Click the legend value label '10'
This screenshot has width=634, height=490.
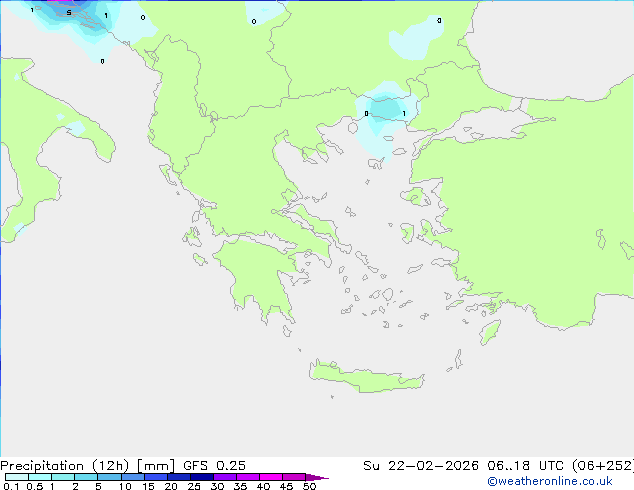coord(125,486)
